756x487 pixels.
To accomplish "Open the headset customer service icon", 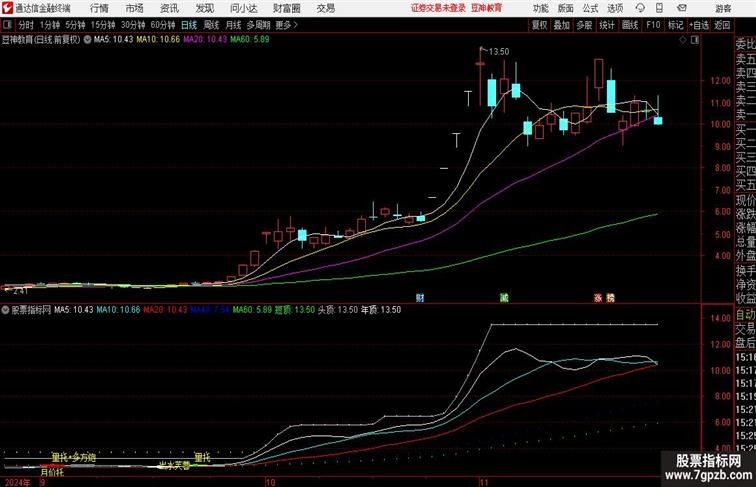I will [640, 8].
